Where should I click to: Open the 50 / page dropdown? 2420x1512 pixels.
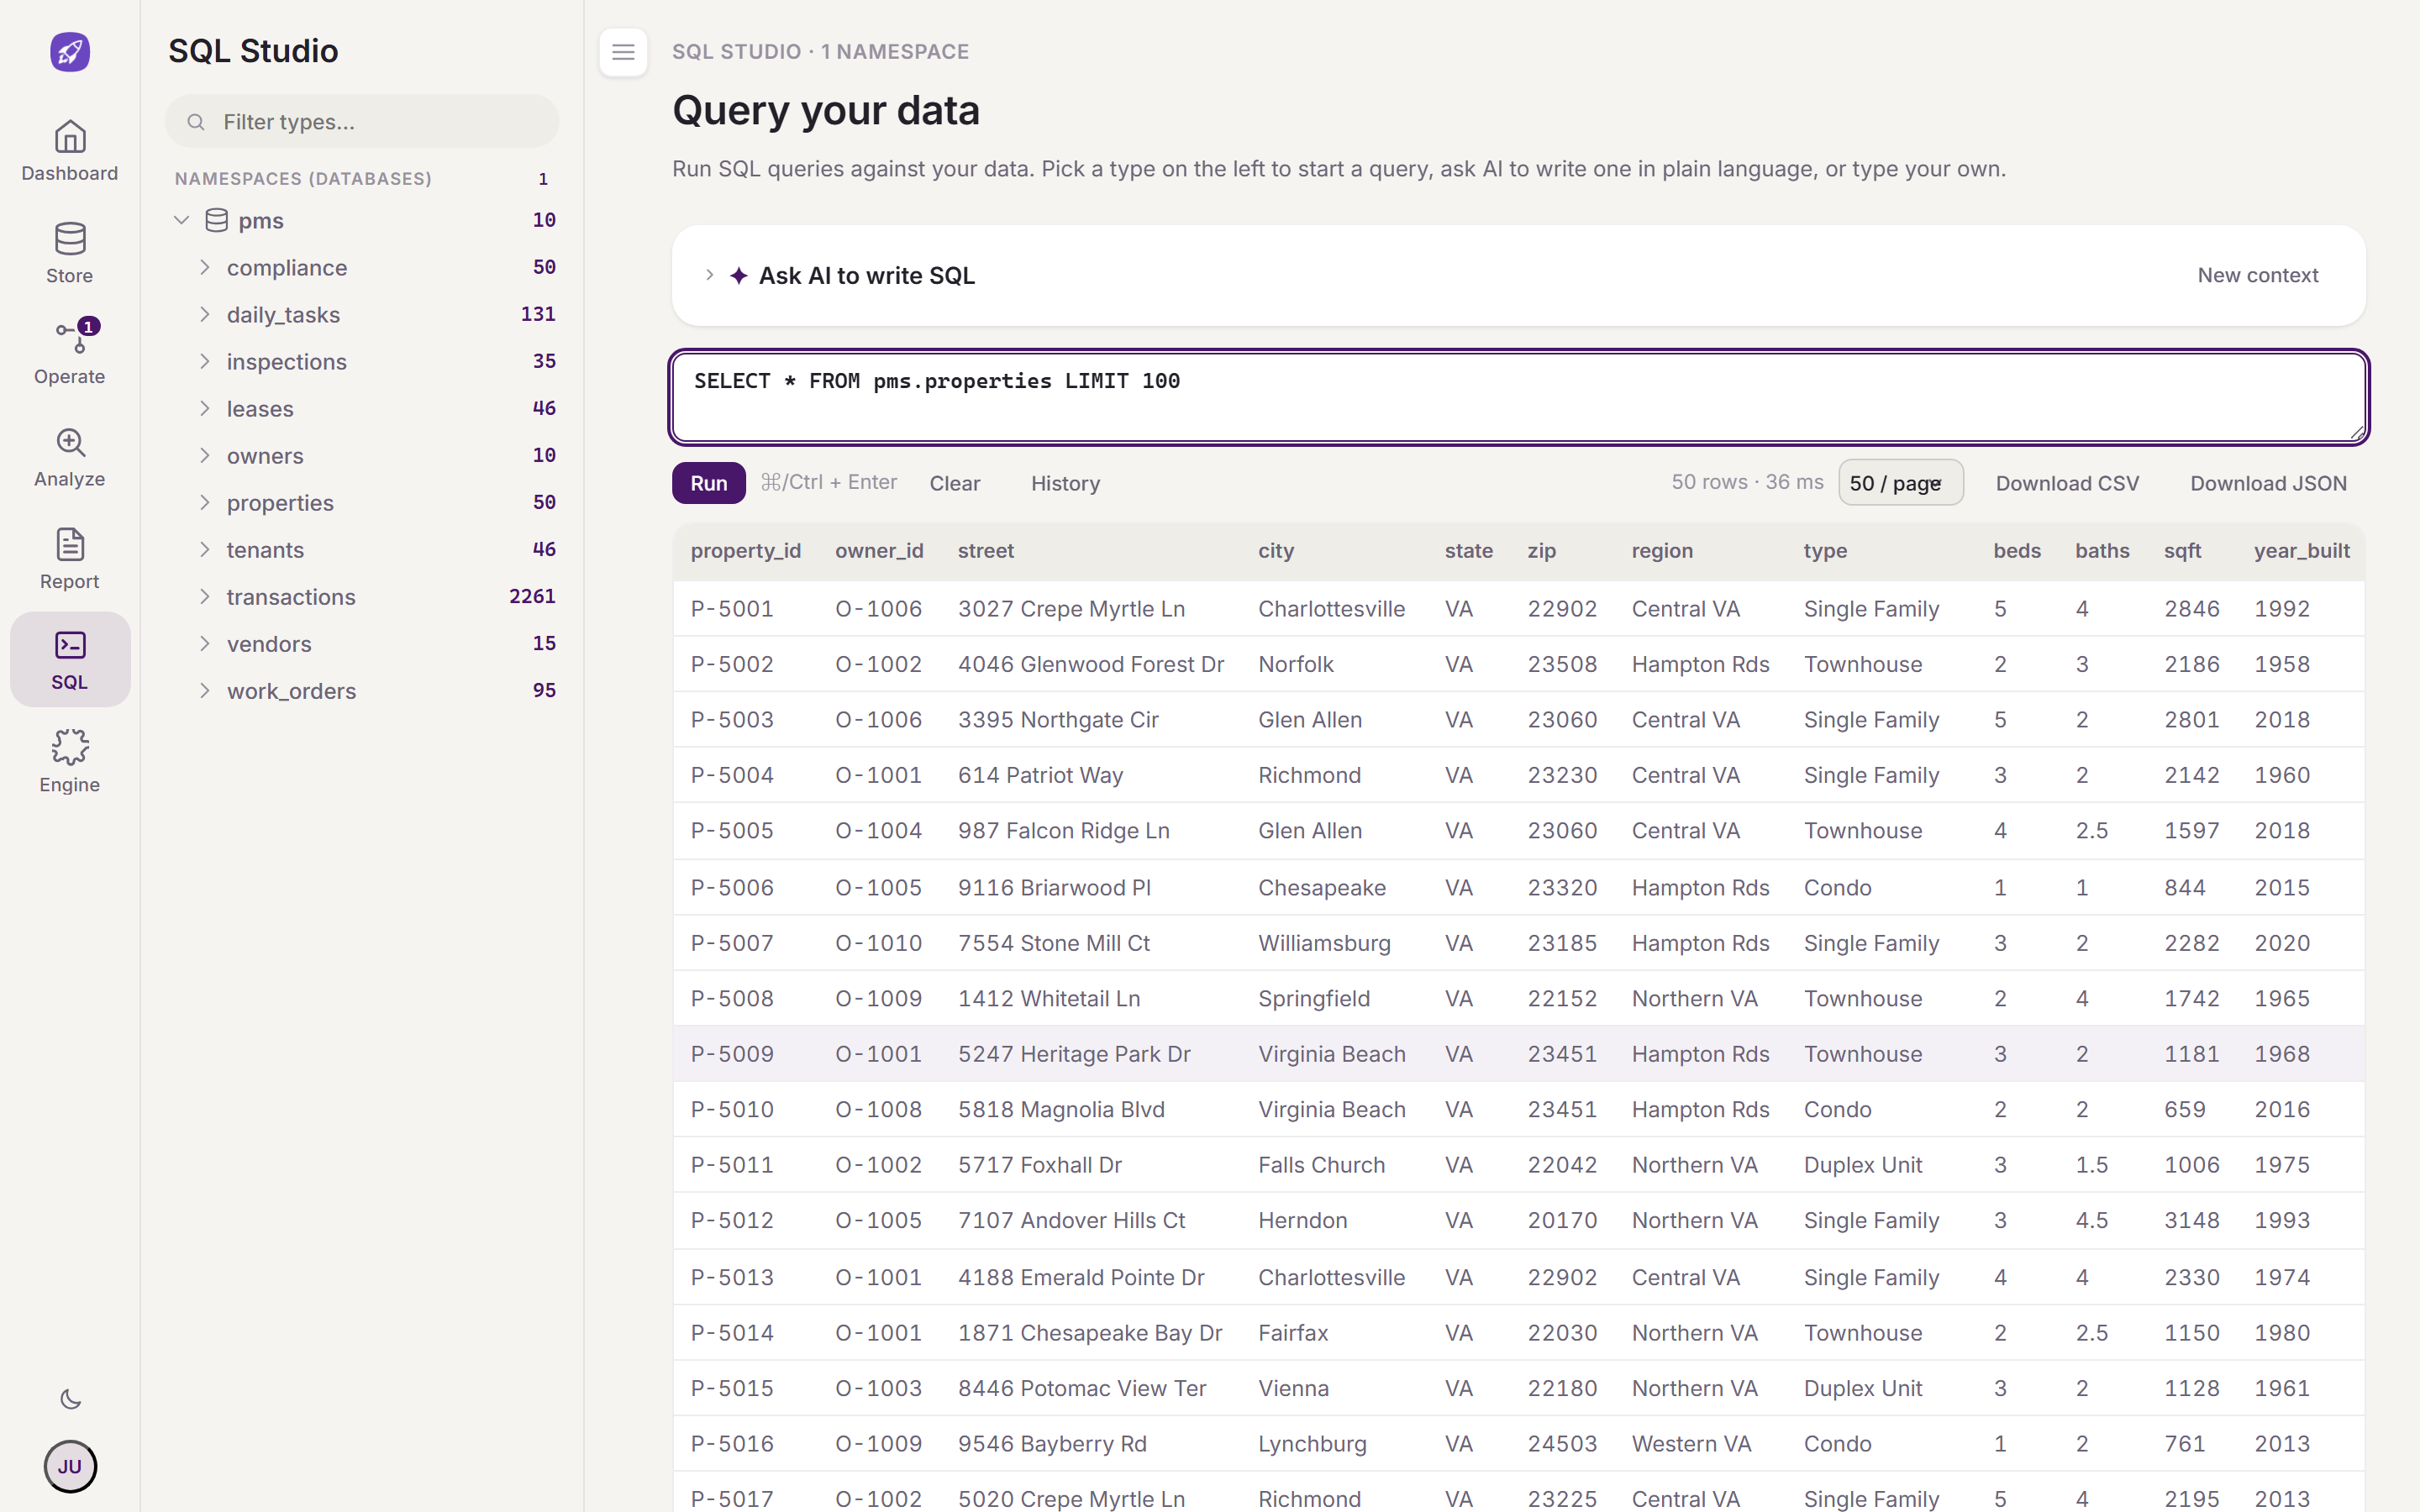point(1900,483)
